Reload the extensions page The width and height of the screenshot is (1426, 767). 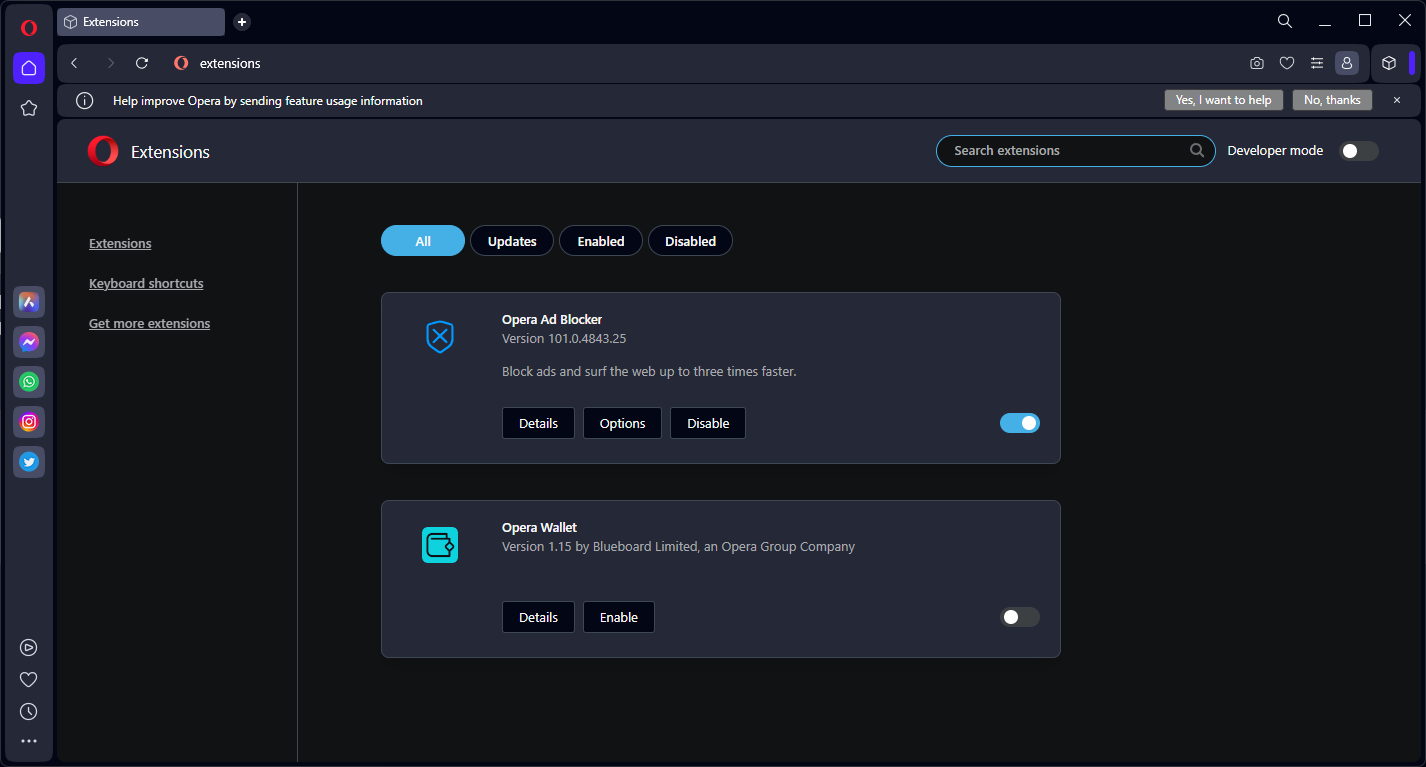142,63
